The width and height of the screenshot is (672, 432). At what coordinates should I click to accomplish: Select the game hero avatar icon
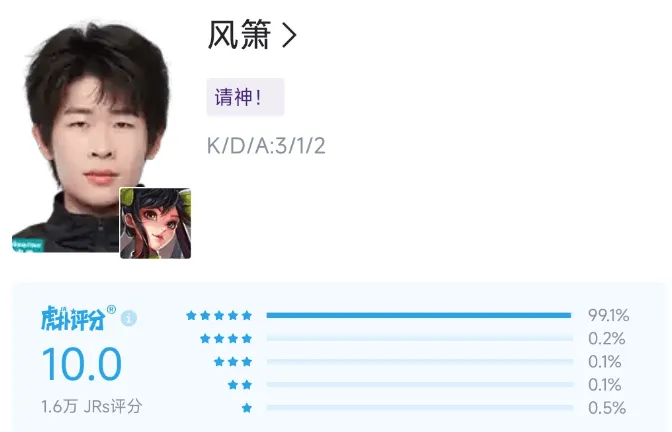point(155,223)
